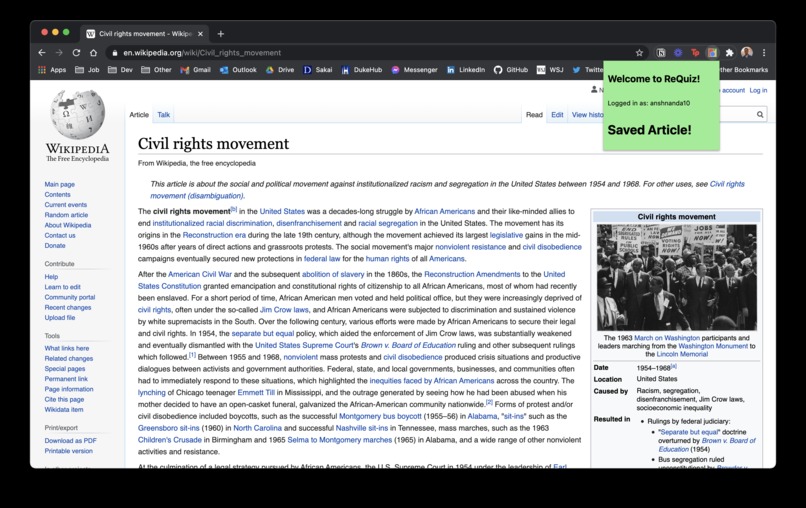Click the Wikipedia globe logo
This screenshot has width=806, height=508.
click(x=78, y=115)
